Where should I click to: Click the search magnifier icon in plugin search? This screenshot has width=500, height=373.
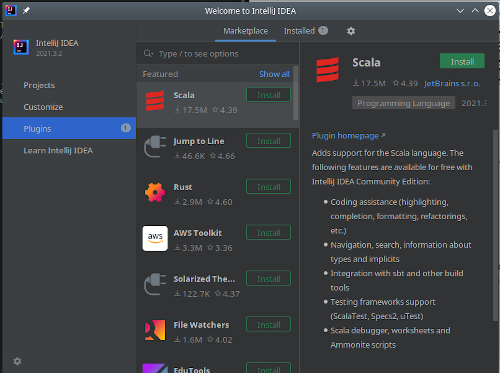click(x=148, y=53)
